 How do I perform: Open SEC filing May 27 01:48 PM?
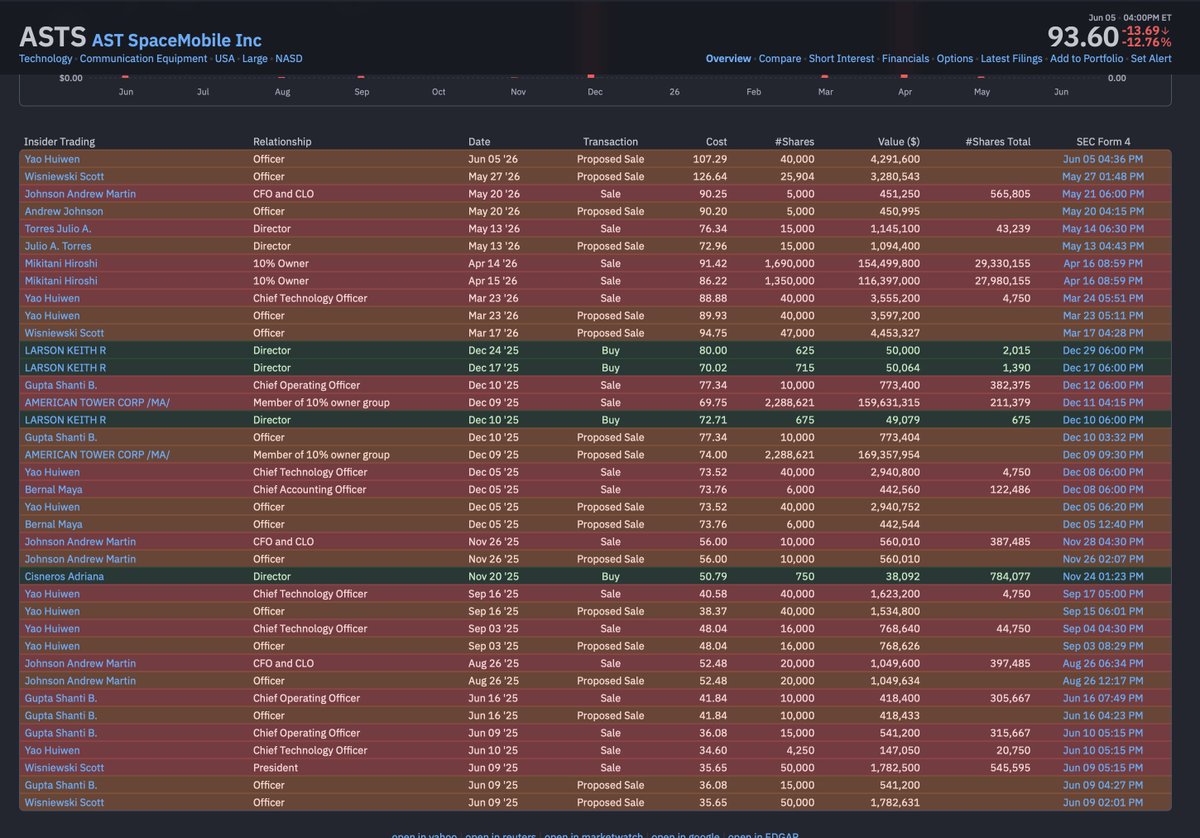click(1103, 176)
